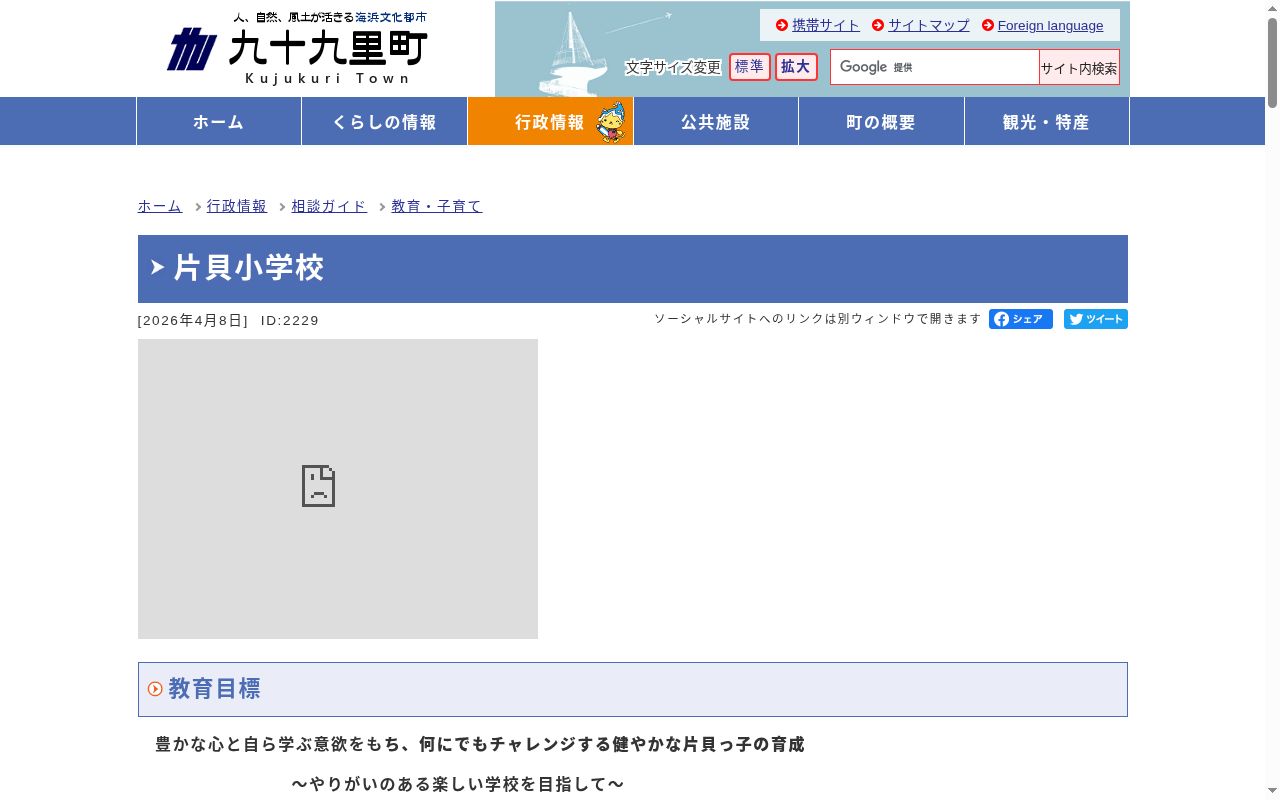The width and height of the screenshot is (1280, 800).
Task: Focus the Google site search field
Action: 935,67
